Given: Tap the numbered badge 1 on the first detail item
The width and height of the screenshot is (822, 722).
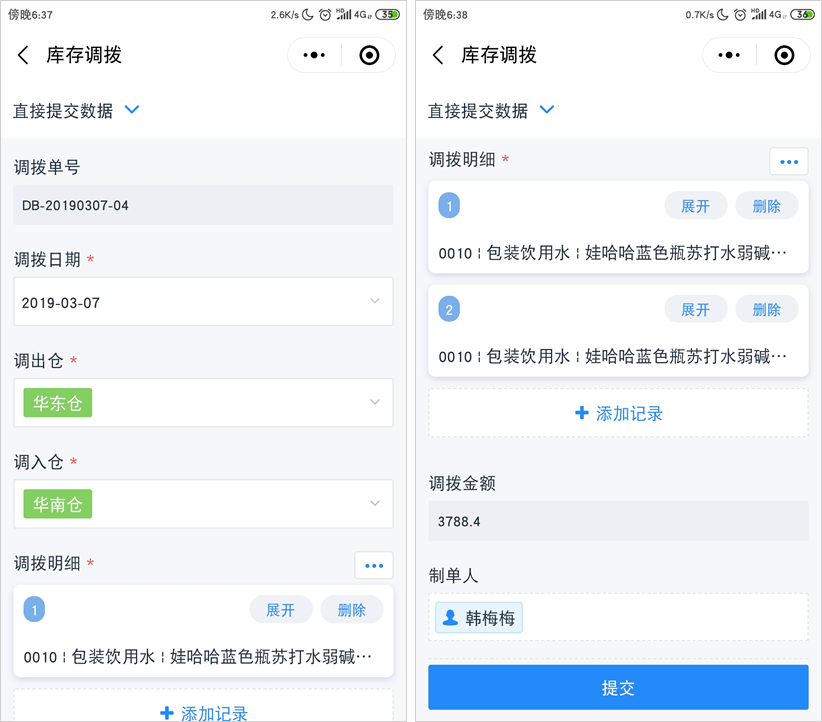Looking at the screenshot, I should (x=449, y=205).
